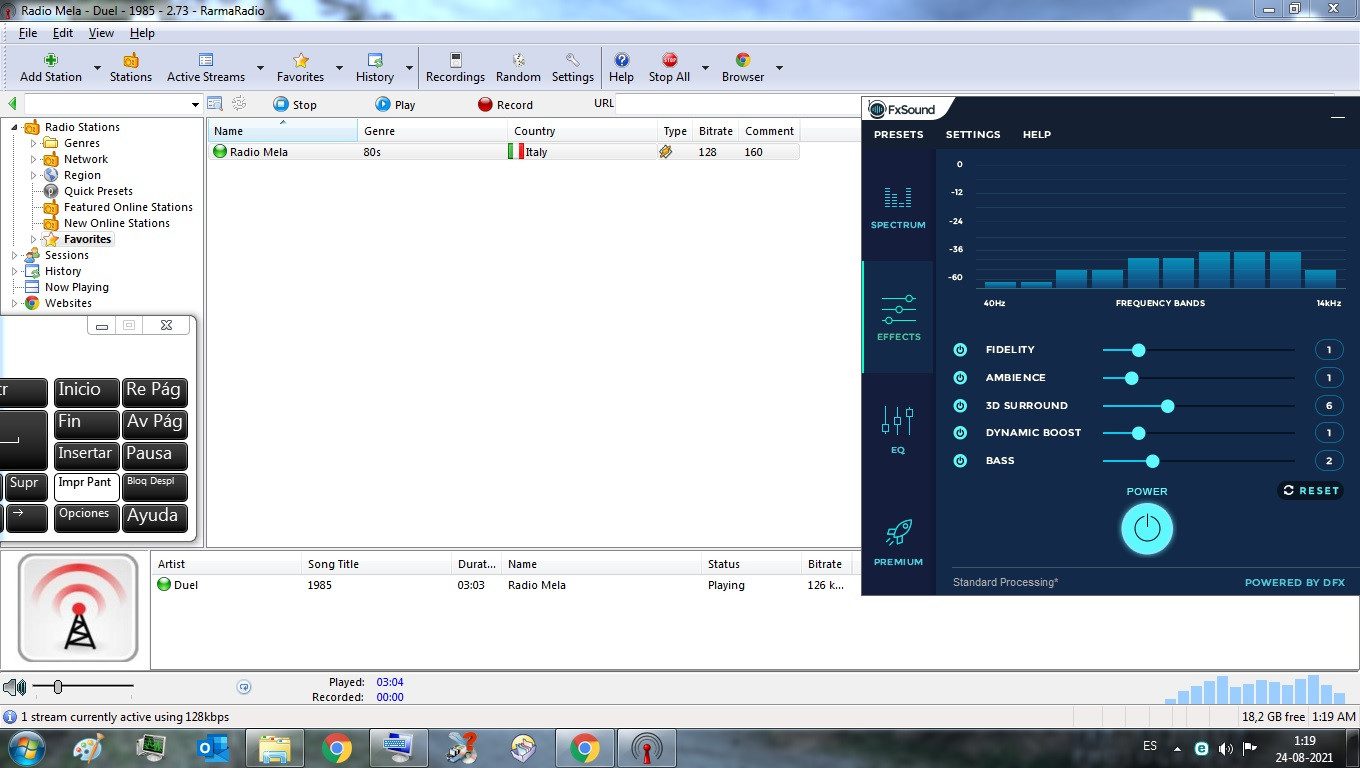Open the FxSound Settings menu
Viewport: 1360px width, 768px height.
point(973,134)
